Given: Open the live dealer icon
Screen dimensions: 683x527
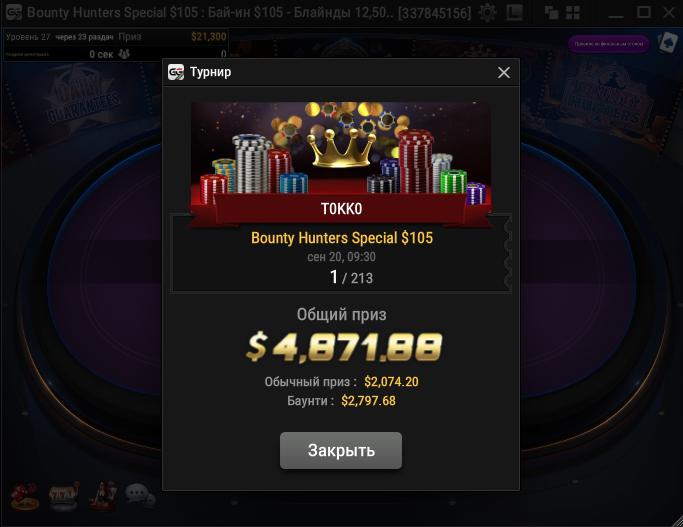Looking at the screenshot, I should click(x=102, y=496).
